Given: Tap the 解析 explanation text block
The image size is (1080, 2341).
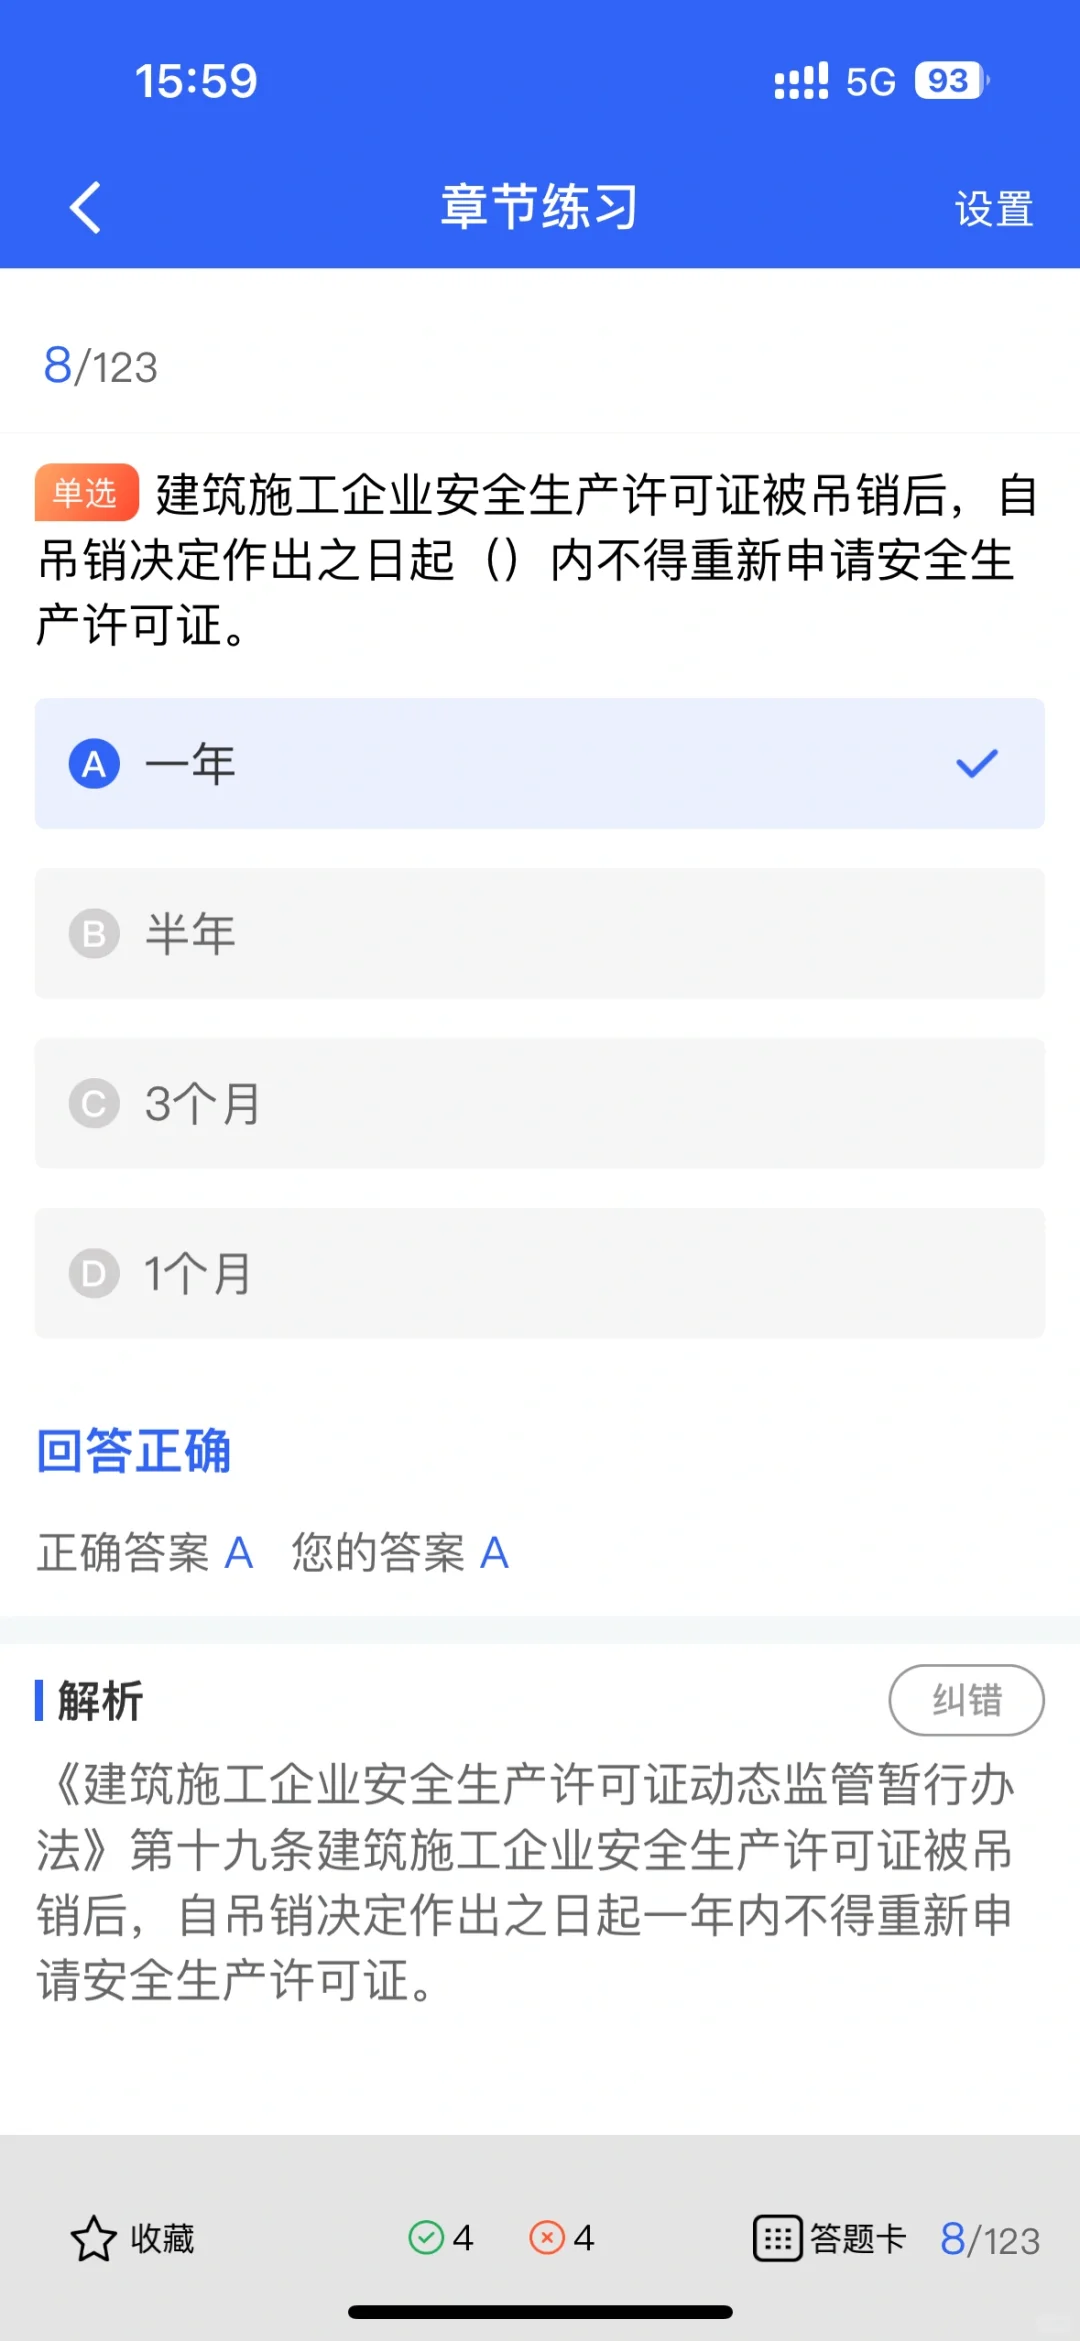Looking at the screenshot, I should [526, 1883].
